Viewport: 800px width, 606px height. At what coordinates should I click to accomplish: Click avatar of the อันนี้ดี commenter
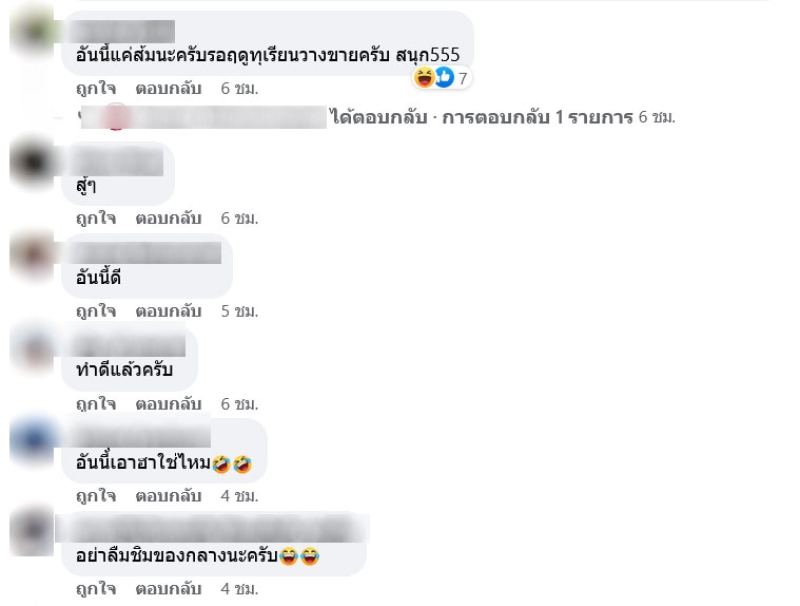click(x=32, y=255)
